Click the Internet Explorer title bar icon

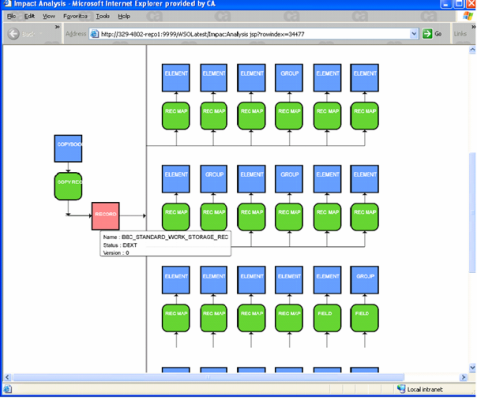tap(7, 4)
